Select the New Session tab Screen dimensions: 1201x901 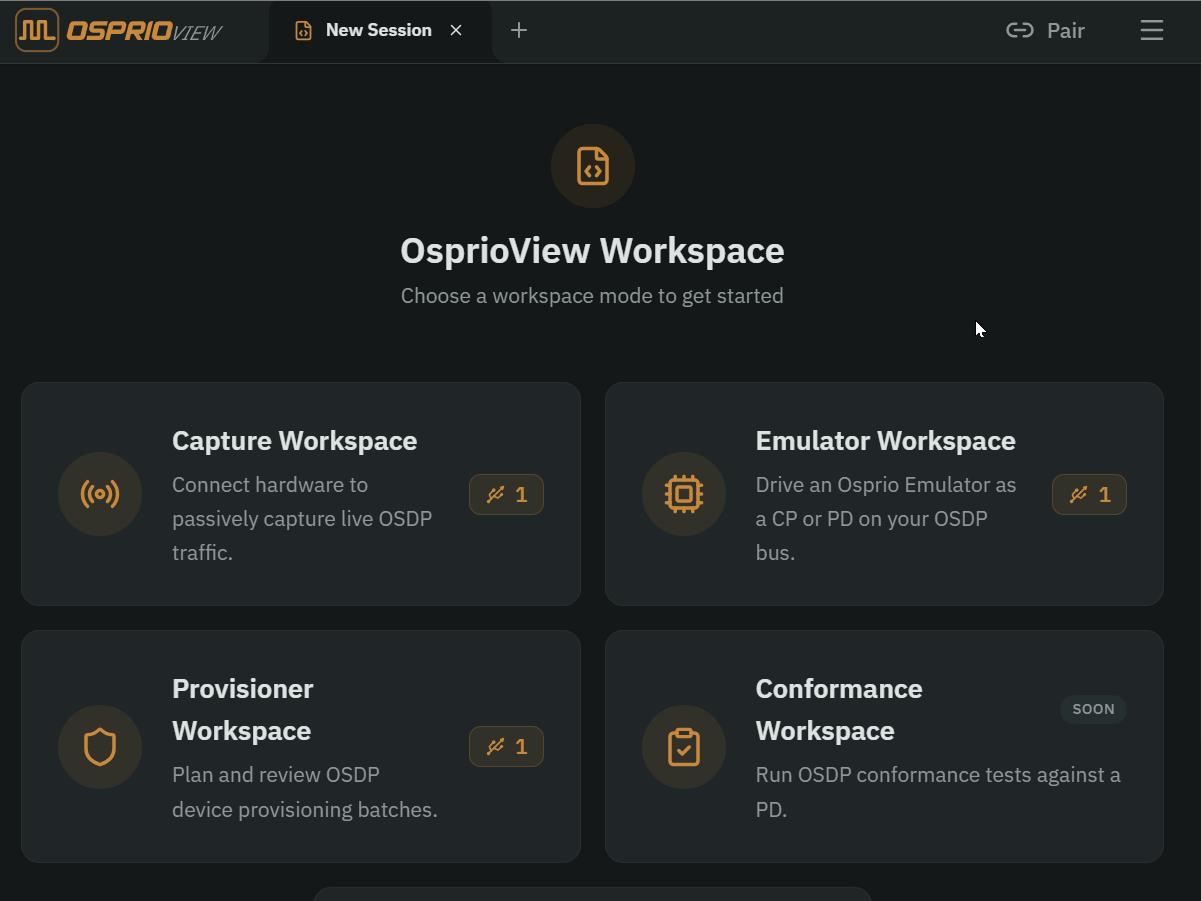click(380, 31)
